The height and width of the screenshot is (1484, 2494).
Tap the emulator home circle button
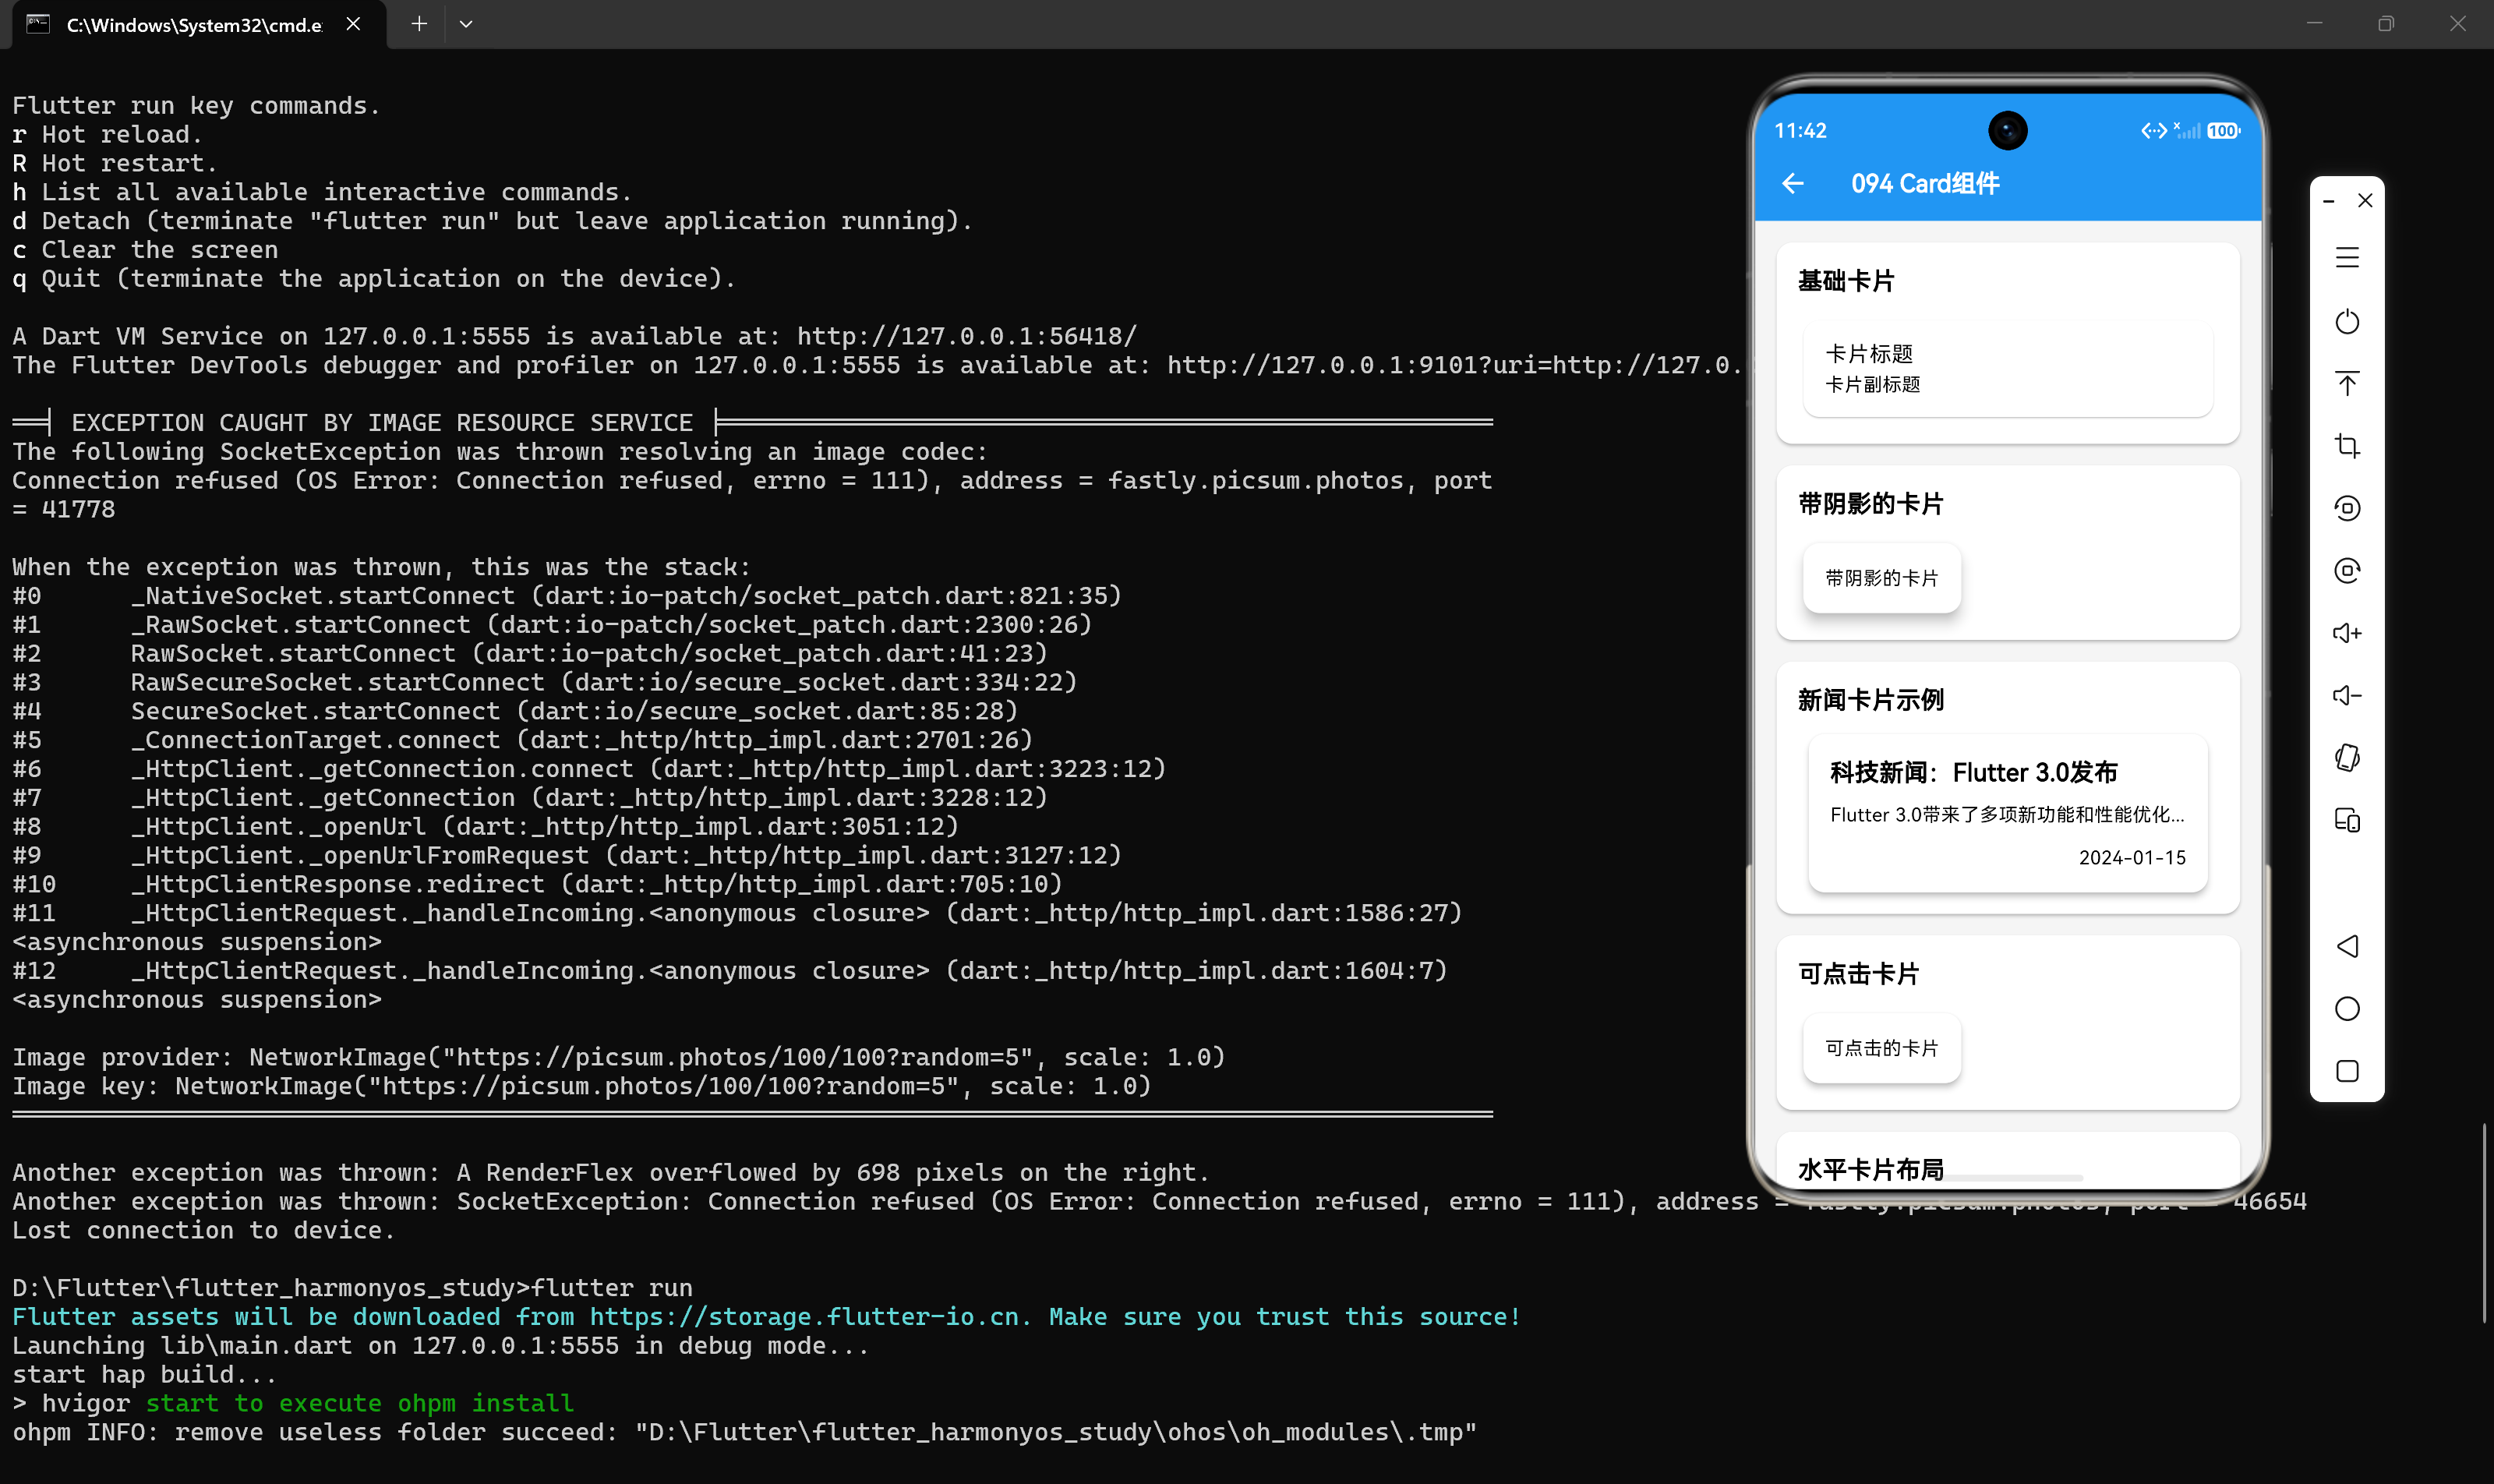[x=2347, y=1008]
